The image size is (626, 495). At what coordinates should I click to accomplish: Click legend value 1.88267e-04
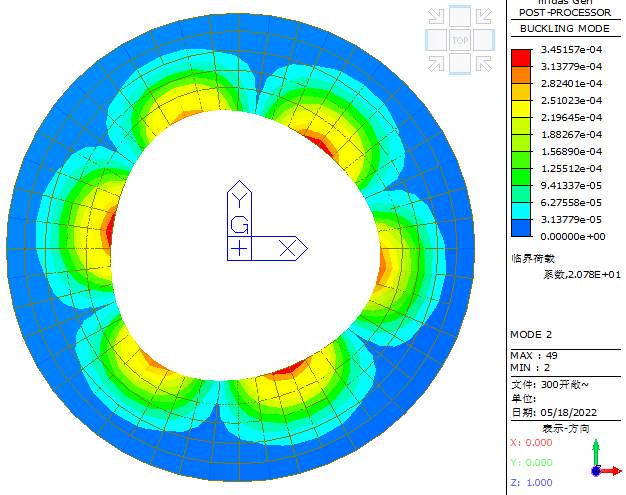click(571, 135)
